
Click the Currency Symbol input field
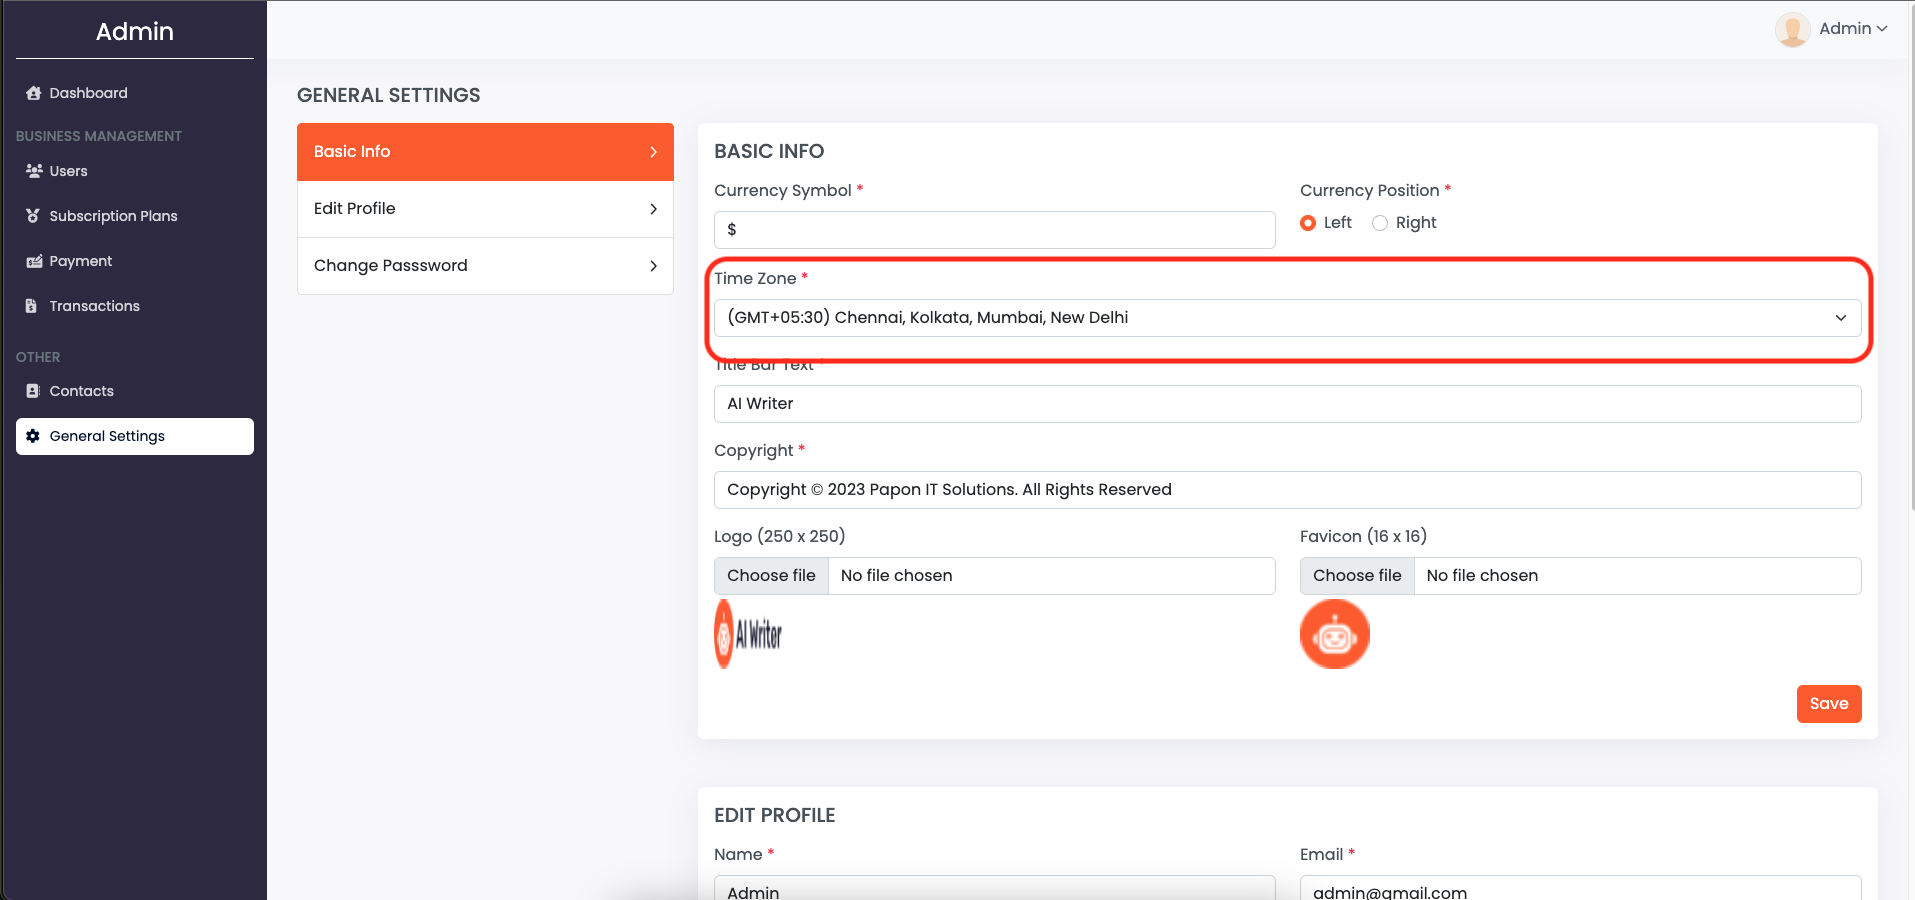point(994,230)
